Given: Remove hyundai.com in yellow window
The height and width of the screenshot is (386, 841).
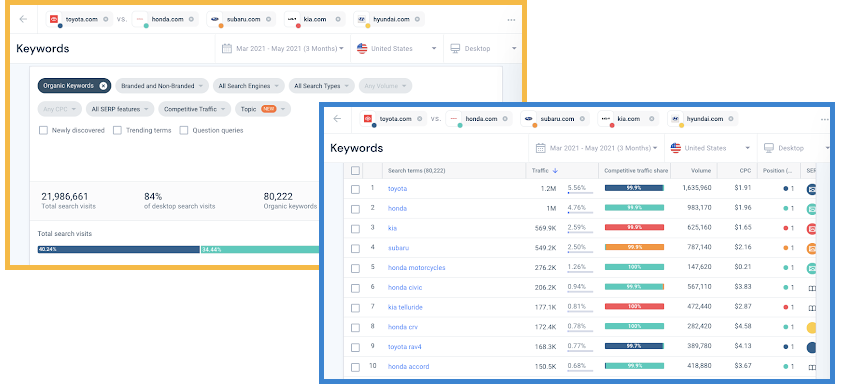Looking at the screenshot, I should click(x=417, y=19).
